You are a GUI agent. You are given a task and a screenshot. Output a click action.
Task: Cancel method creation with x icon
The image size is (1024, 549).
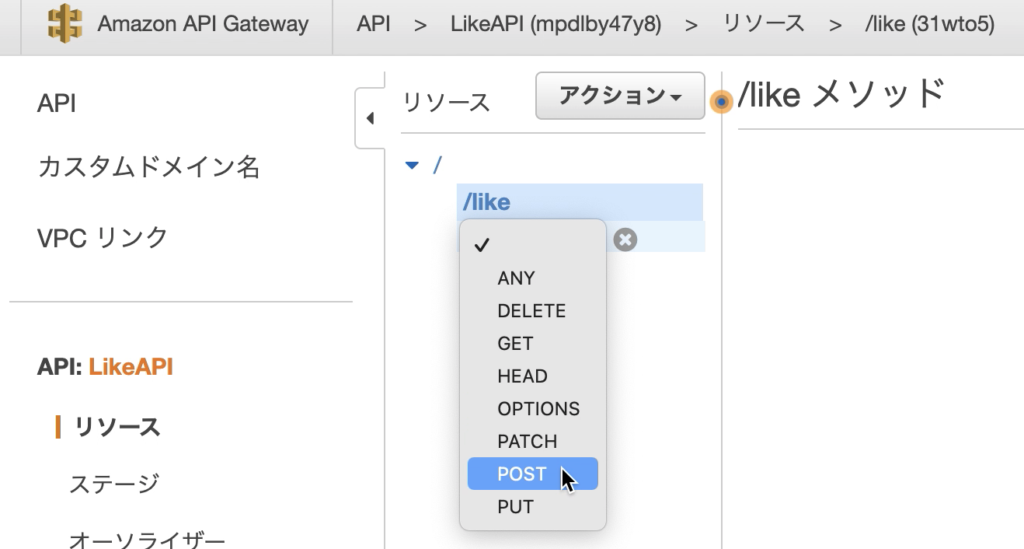point(625,240)
